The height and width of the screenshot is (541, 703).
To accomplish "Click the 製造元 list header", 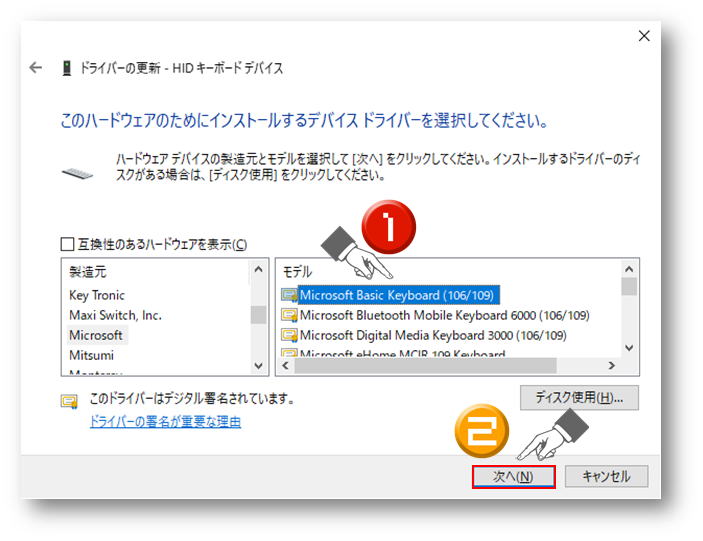I will (87, 272).
